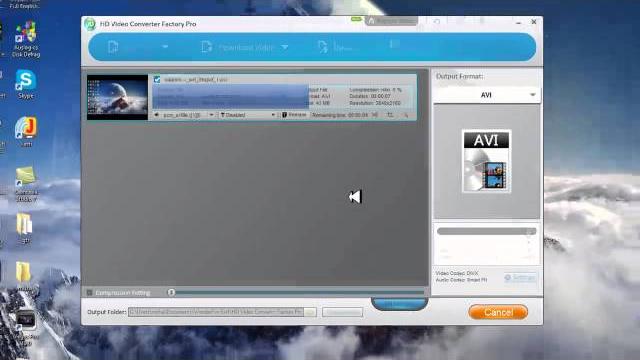
Task: Expand the Add Files dropdown arrow
Action: pyautogui.click(x=165, y=47)
